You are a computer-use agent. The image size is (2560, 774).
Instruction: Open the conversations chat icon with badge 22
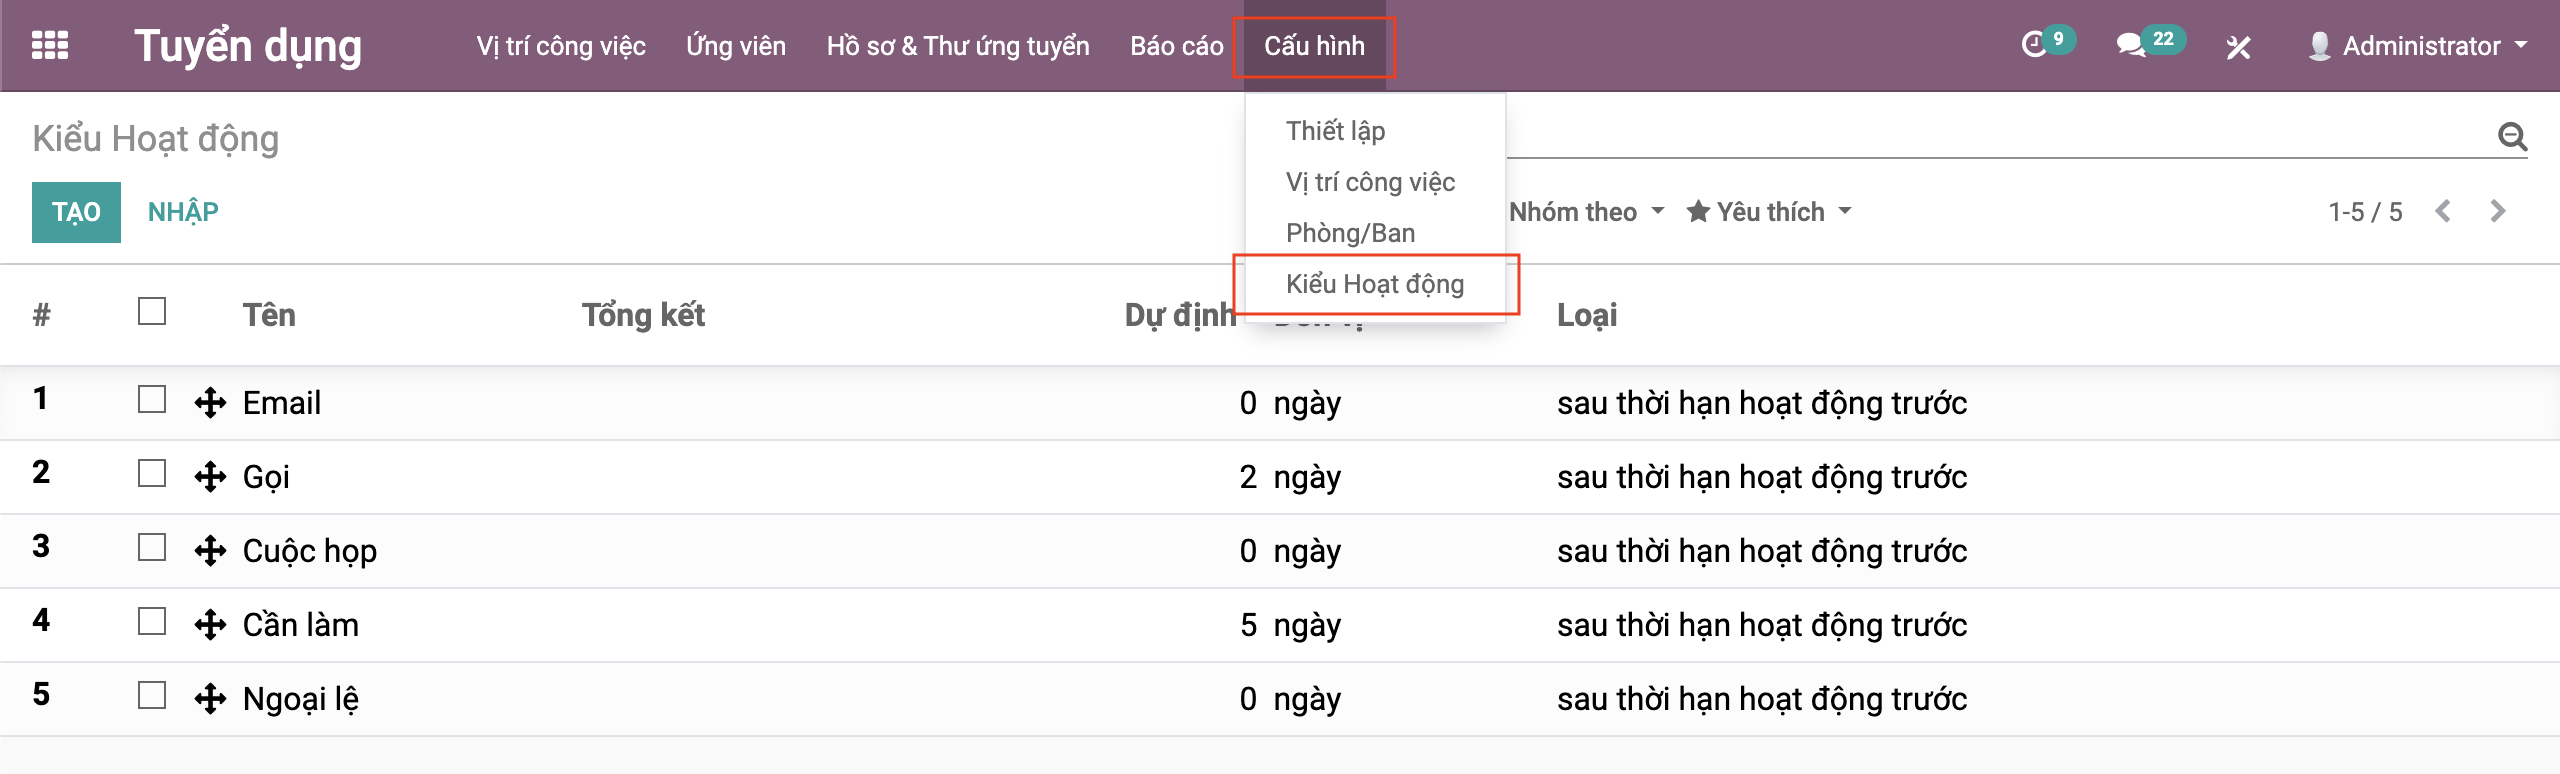pyautogui.click(x=2131, y=45)
